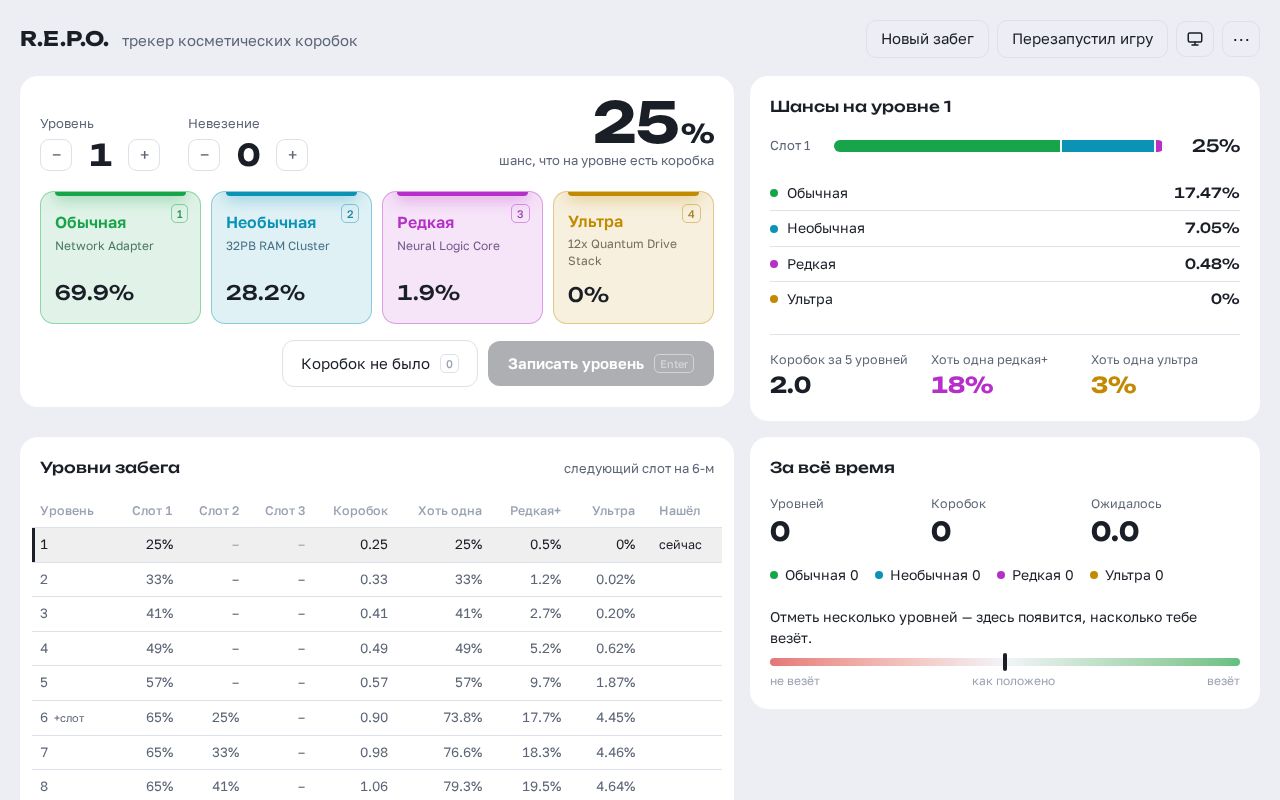The width and height of the screenshot is (1280, 800).
Task: Click the Редкая 0.48% row
Action: click(1005, 264)
